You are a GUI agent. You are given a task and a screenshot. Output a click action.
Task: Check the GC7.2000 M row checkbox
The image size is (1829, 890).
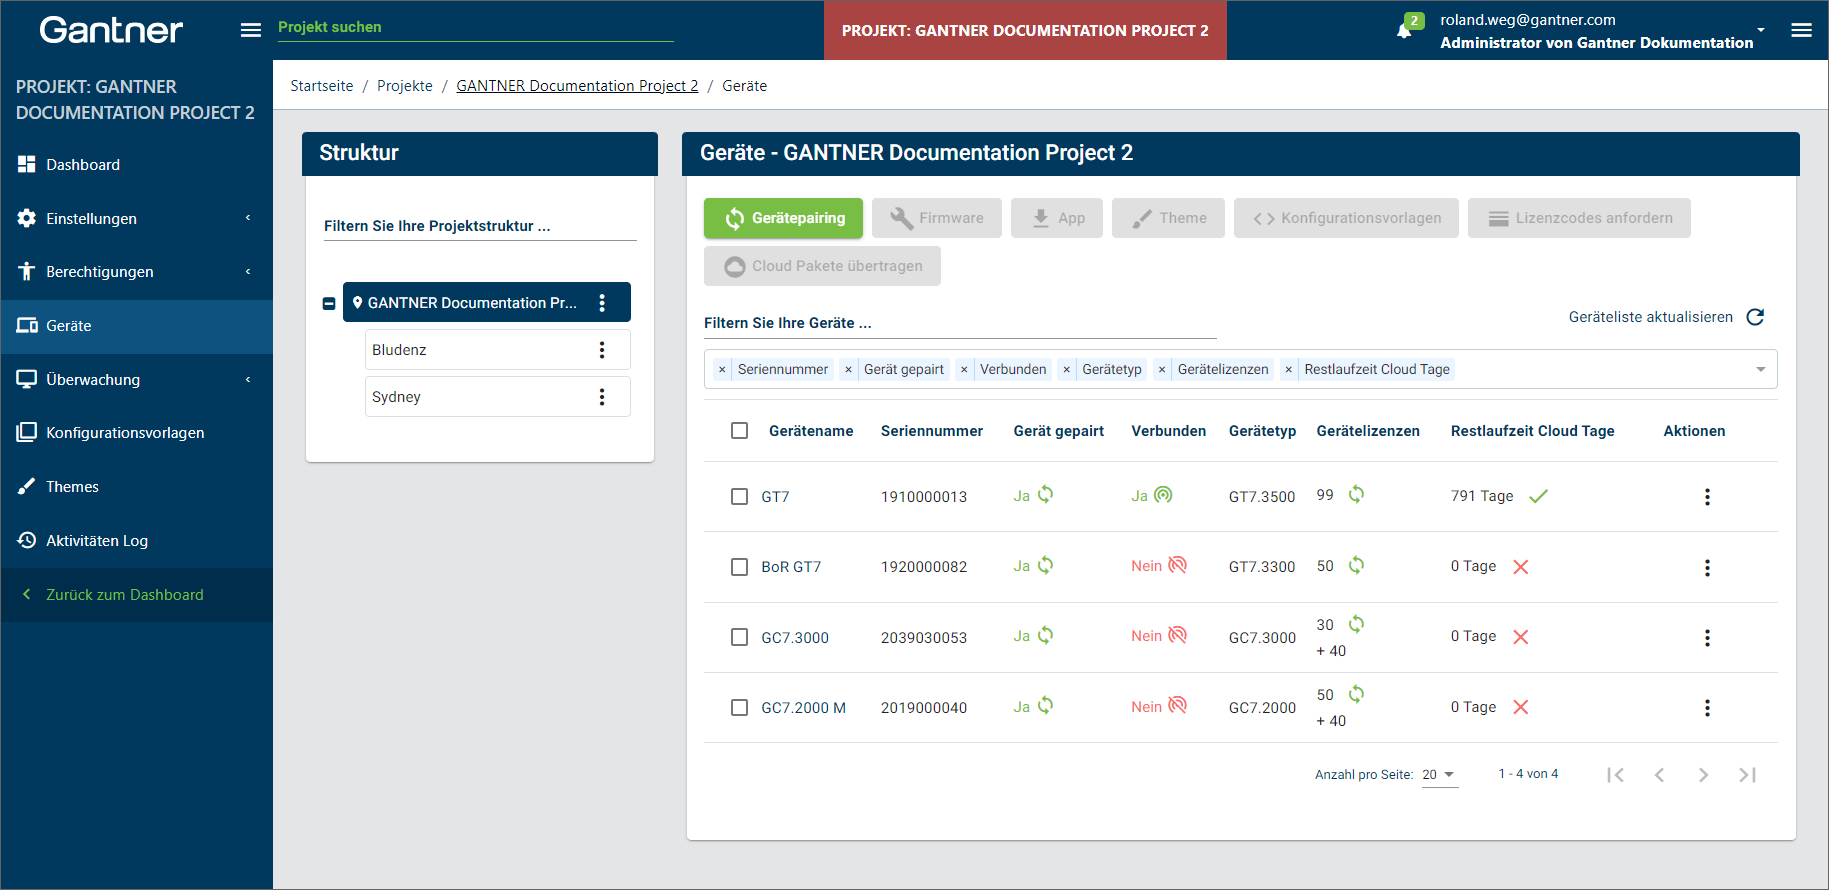(x=740, y=707)
